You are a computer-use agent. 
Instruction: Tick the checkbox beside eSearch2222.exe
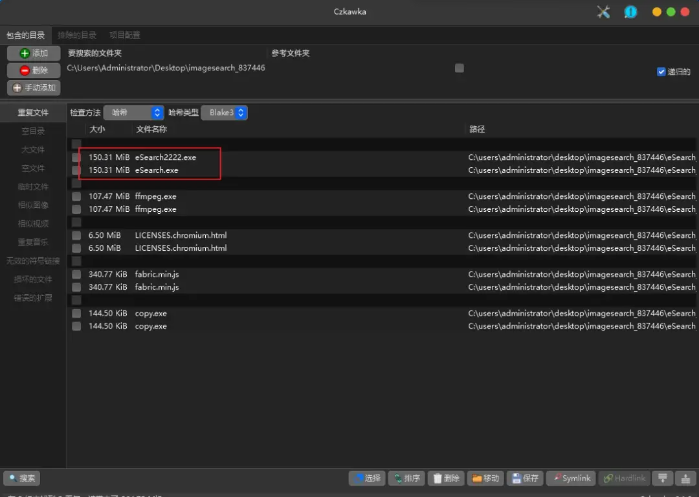tap(76, 157)
